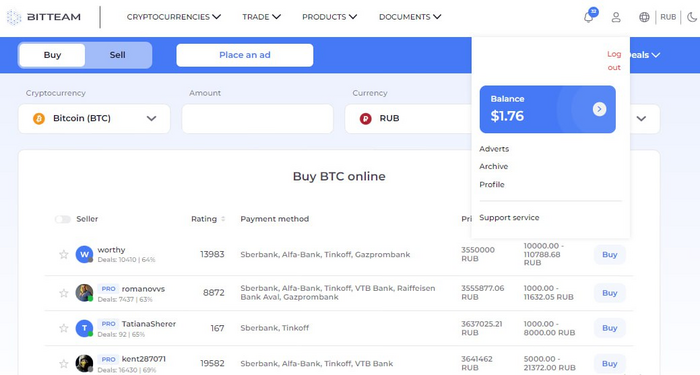This screenshot has height=375, width=700.
Task: Click the Bitcoin coin icon
Action: (x=39, y=119)
